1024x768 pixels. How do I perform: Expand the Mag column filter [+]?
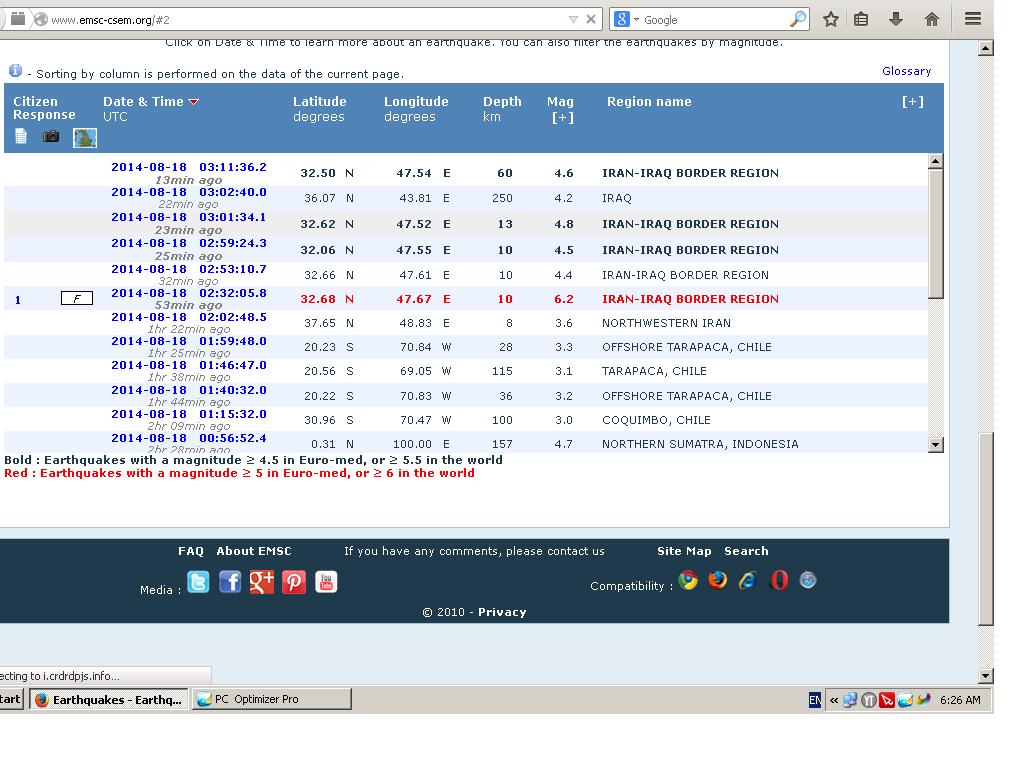click(x=562, y=117)
